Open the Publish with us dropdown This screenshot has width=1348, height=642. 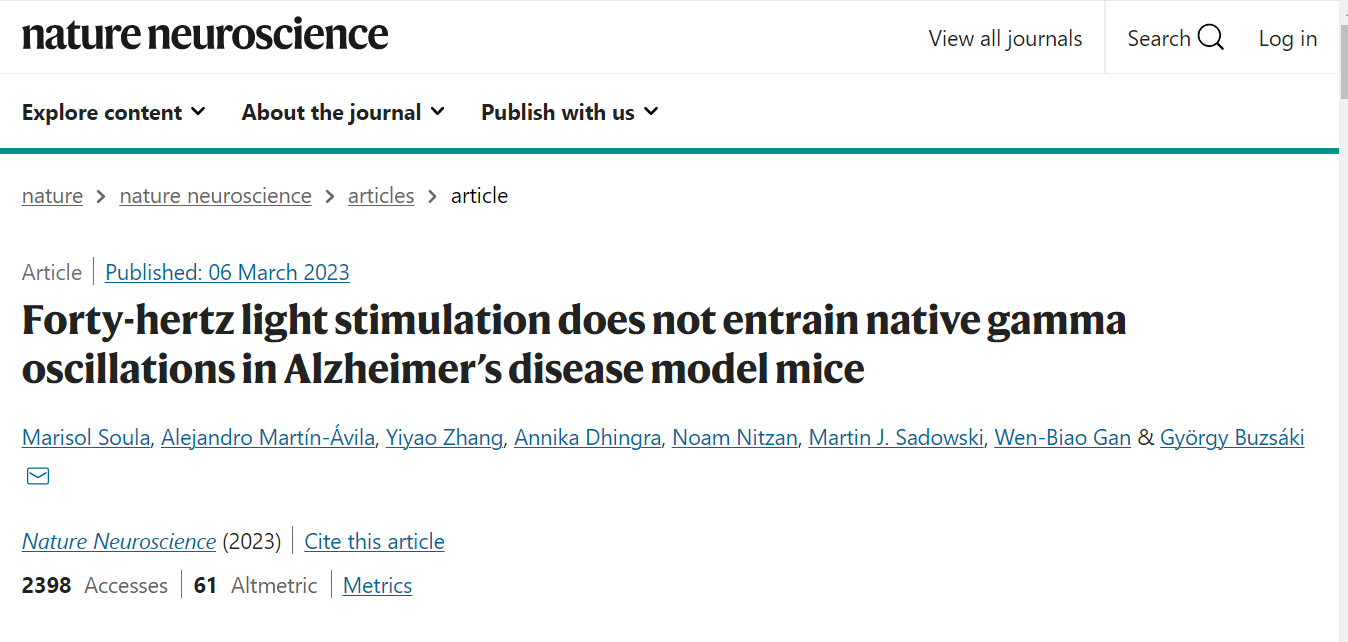pos(570,112)
